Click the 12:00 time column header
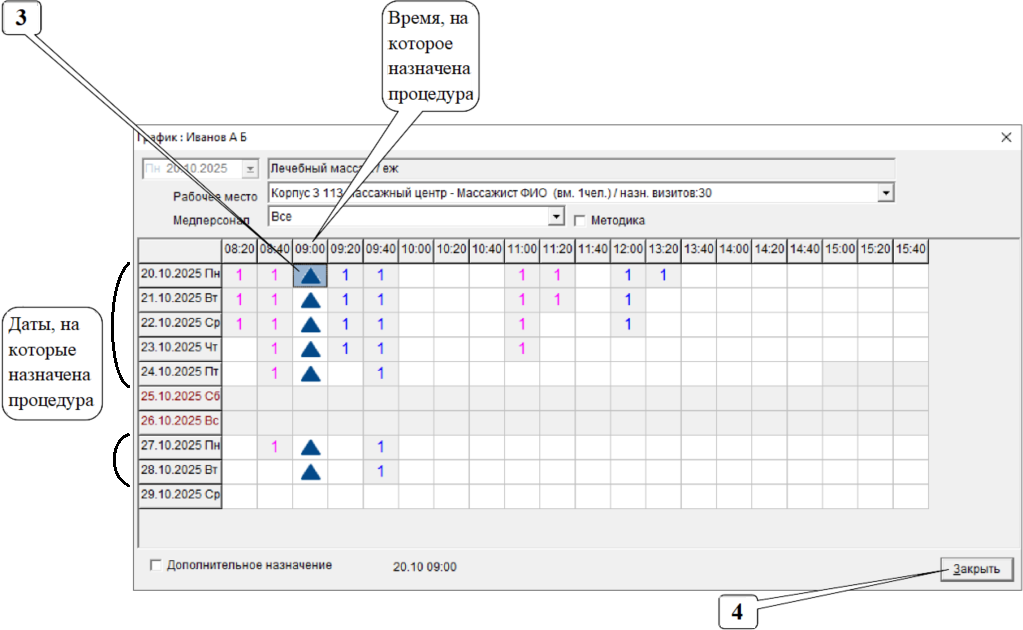Image resolution: width=1023 pixels, height=630 pixels. [x=627, y=248]
